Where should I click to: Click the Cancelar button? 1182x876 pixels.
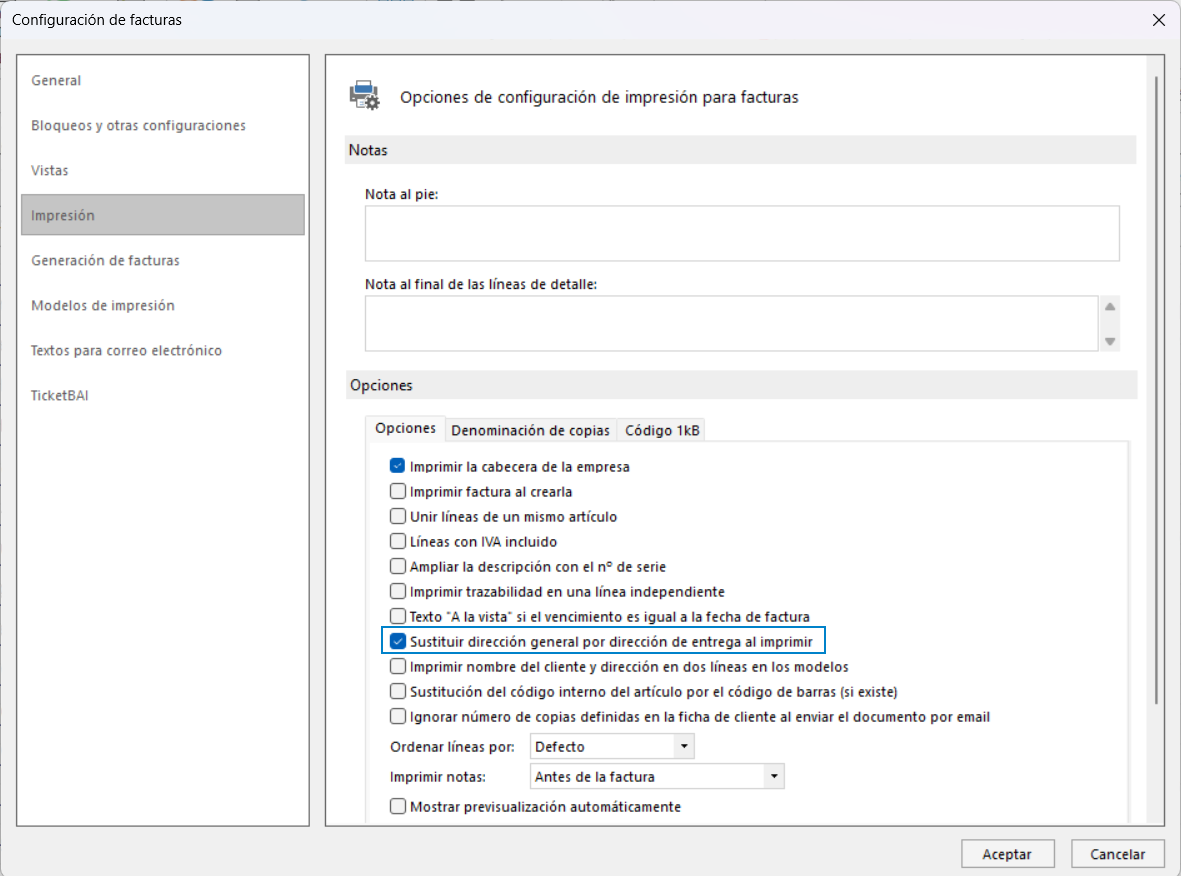[x=1117, y=854]
